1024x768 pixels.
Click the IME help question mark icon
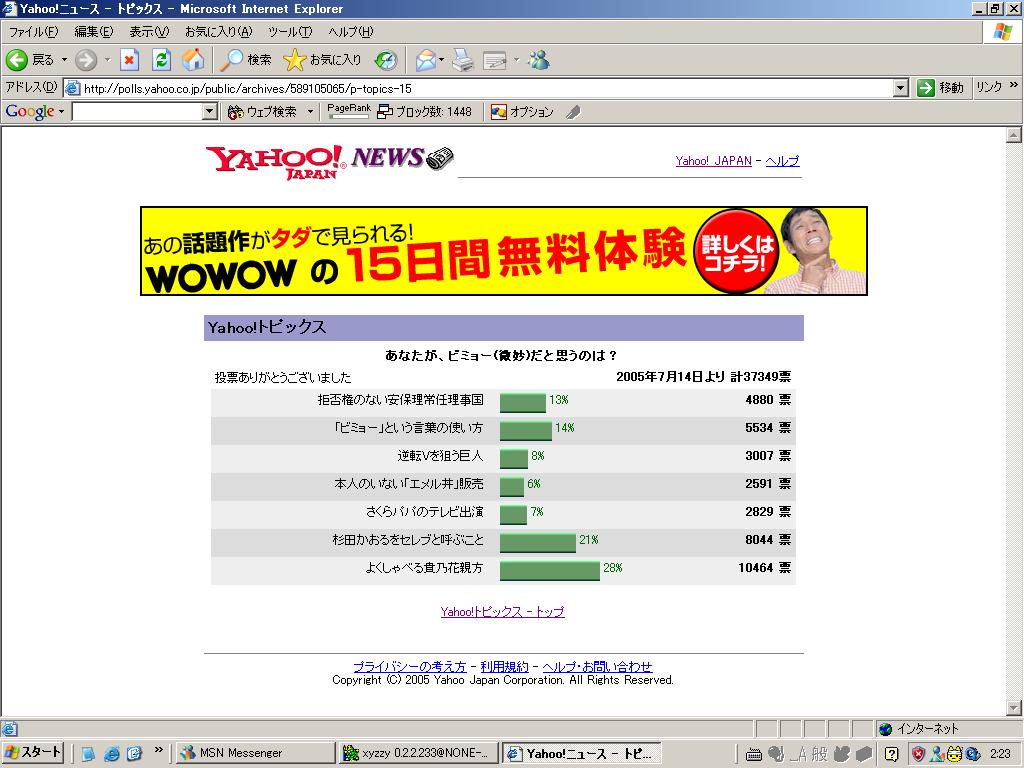[x=891, y=754]
